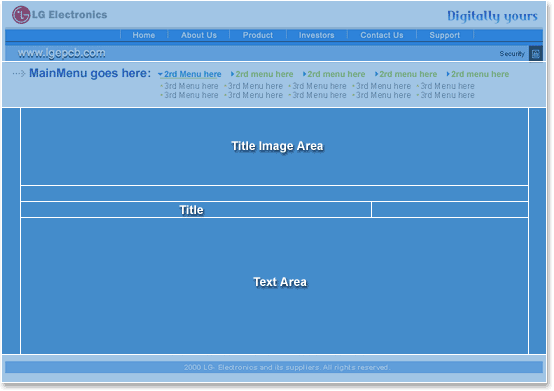
Task: Expand the last 2rd menu here item
Action: [x=478, y=74]
